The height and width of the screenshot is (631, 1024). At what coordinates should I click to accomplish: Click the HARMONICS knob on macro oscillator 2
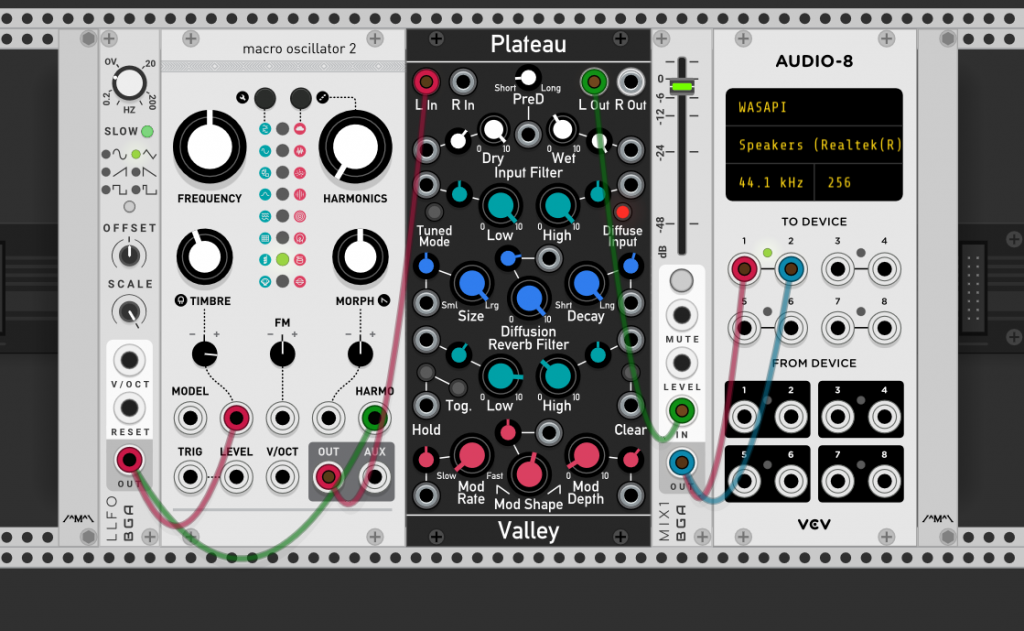[x=355, y=147]
